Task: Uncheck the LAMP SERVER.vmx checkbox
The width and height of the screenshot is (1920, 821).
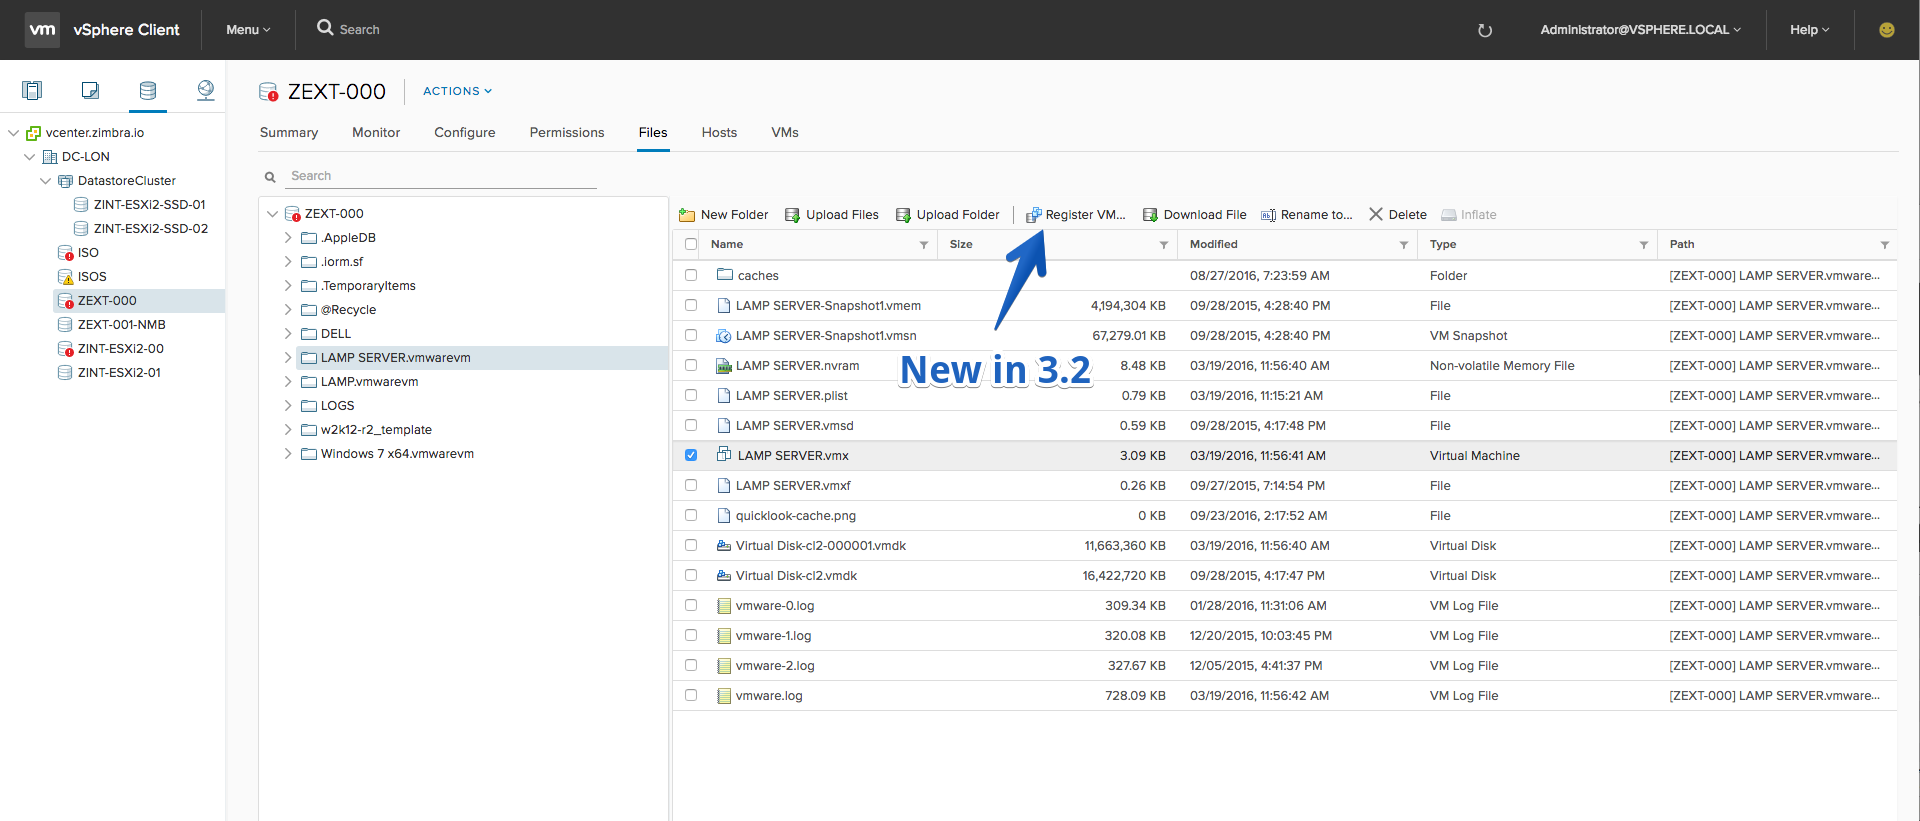Action: click(691, 455)
